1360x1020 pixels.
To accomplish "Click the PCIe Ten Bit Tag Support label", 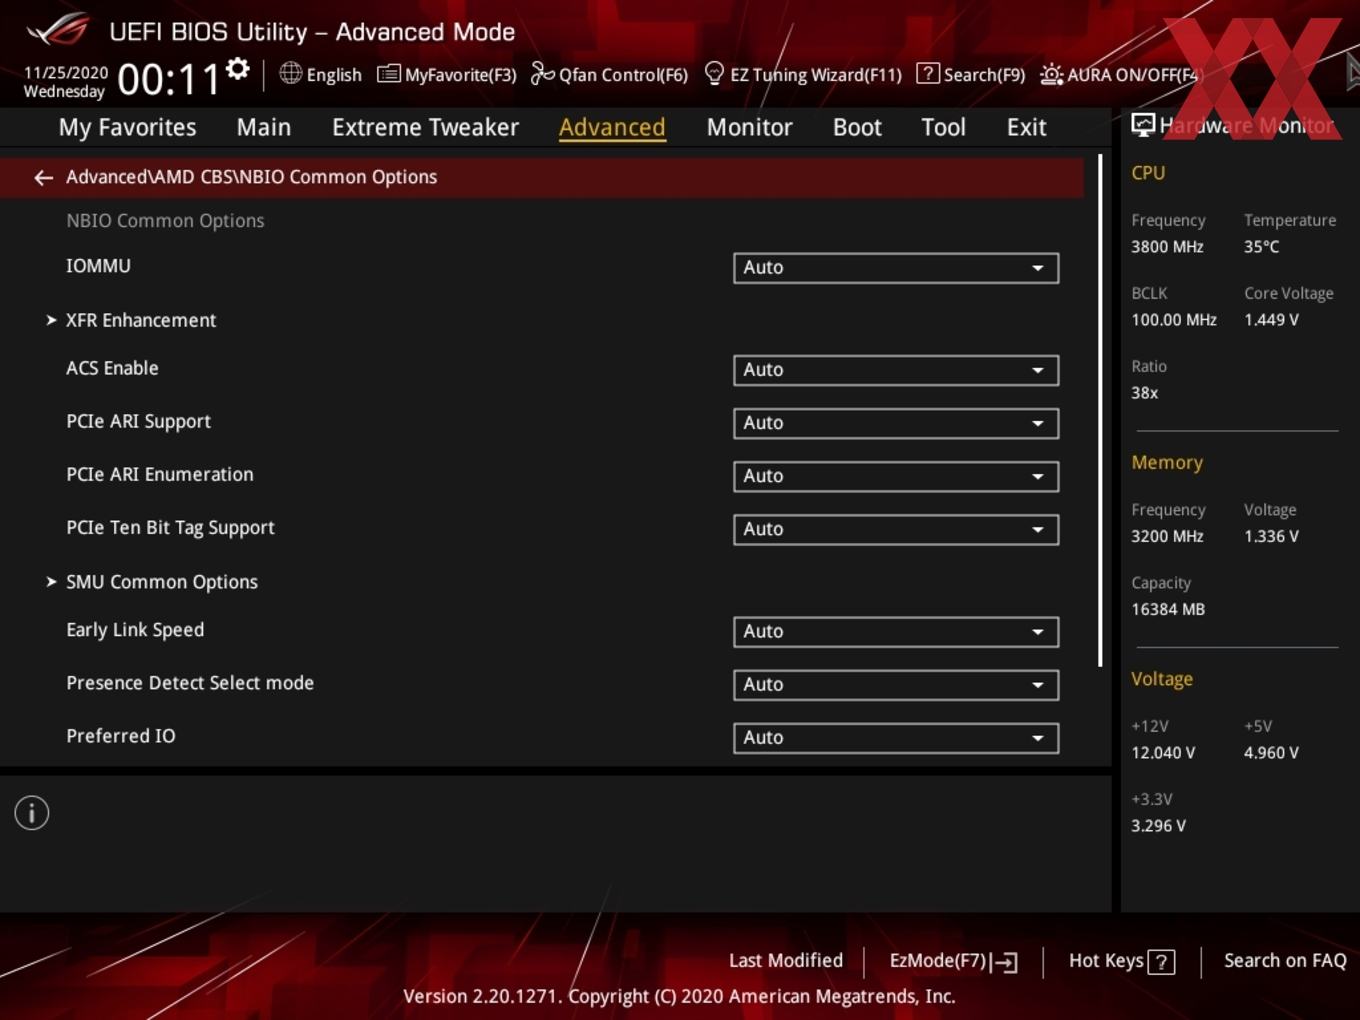I will (170, 528).
